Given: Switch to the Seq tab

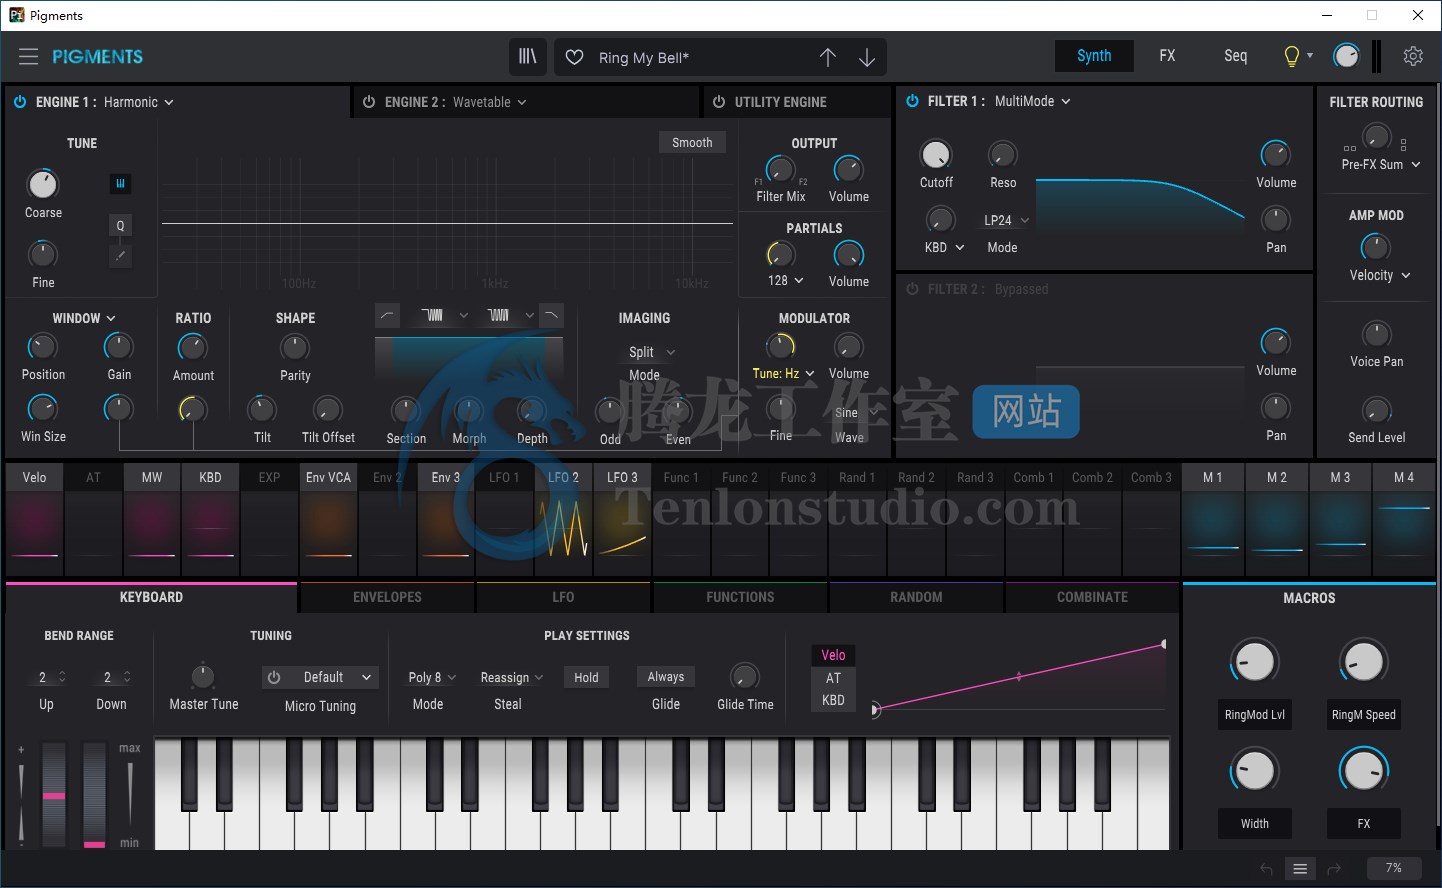Looking at the screenshot, I should point(1236,56).
